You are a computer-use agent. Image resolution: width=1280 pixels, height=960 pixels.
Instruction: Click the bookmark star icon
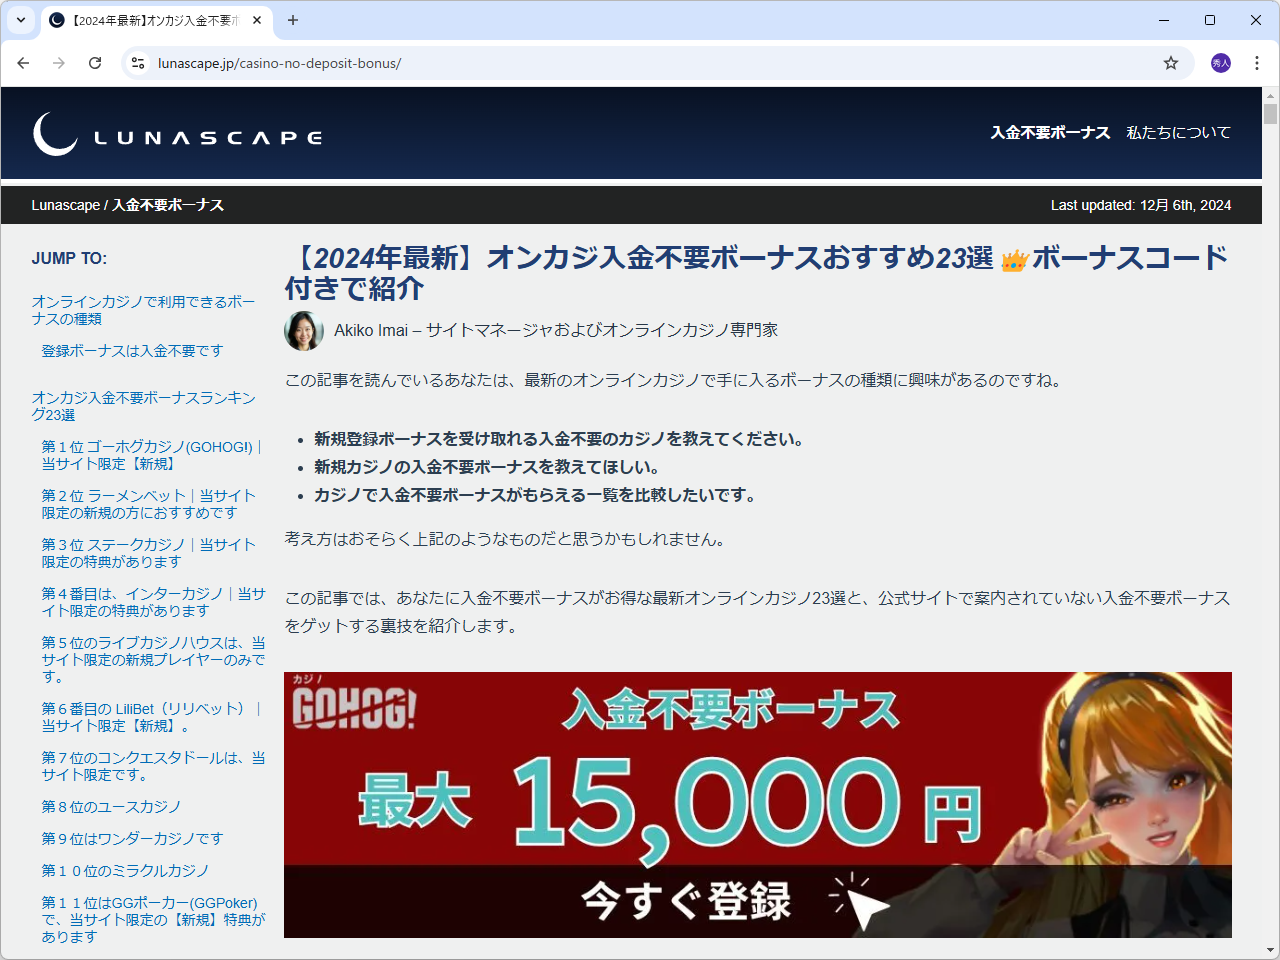[x=1170, y=62]
